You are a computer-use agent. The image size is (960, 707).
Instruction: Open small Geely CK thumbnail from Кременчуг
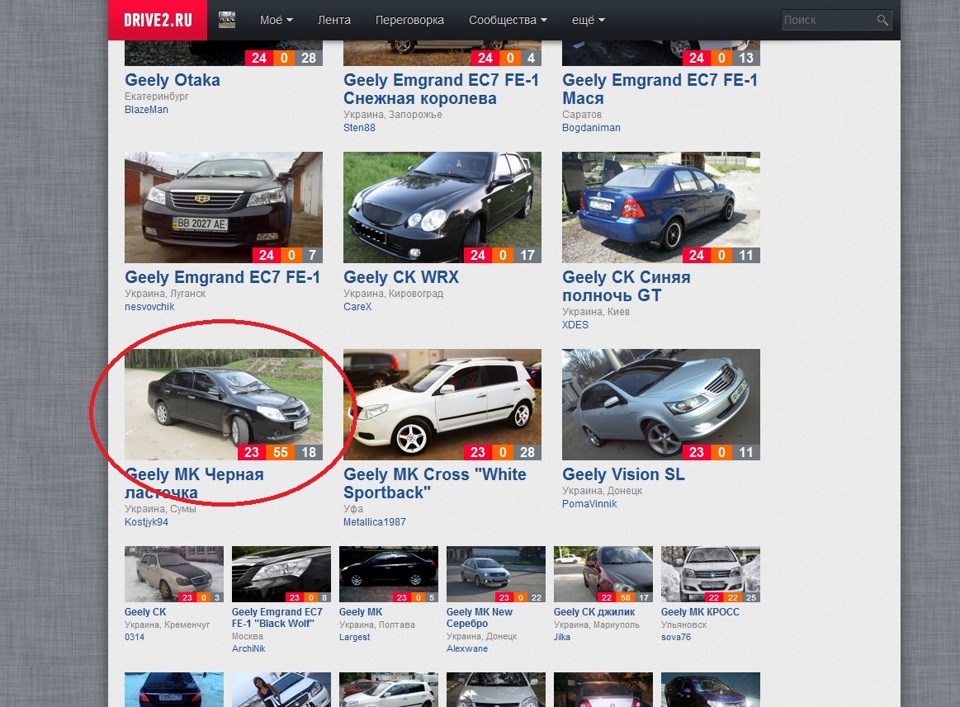click(174, 574)
